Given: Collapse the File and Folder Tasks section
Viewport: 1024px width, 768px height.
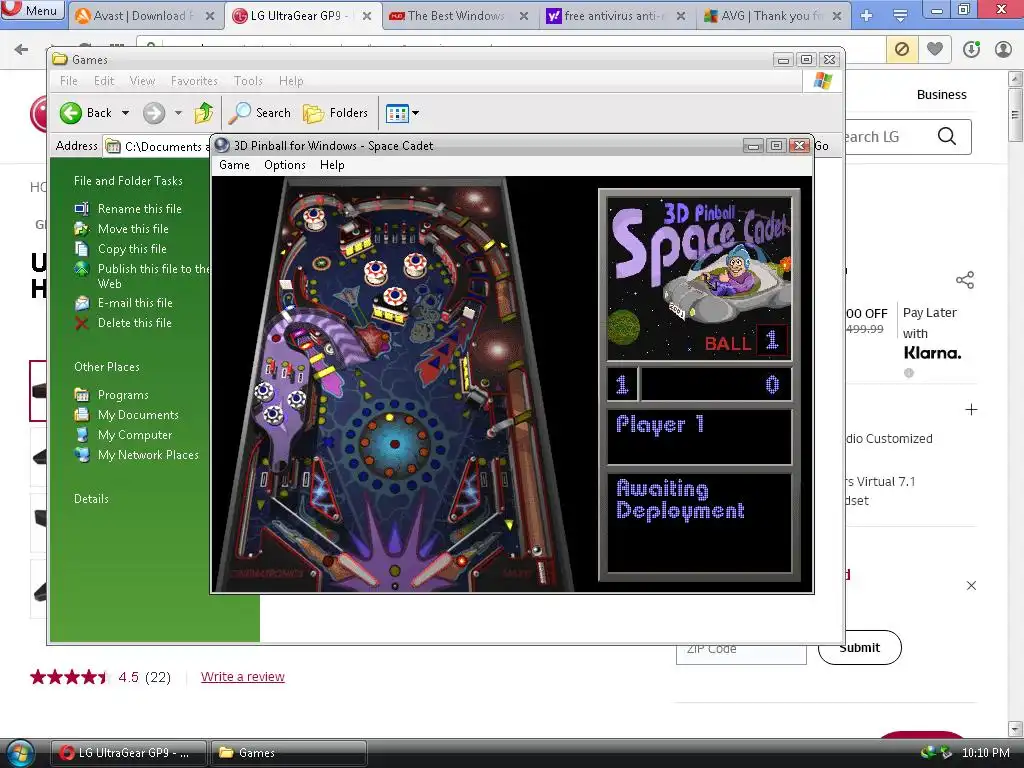Looking at the screenshot, I should 128,181.
